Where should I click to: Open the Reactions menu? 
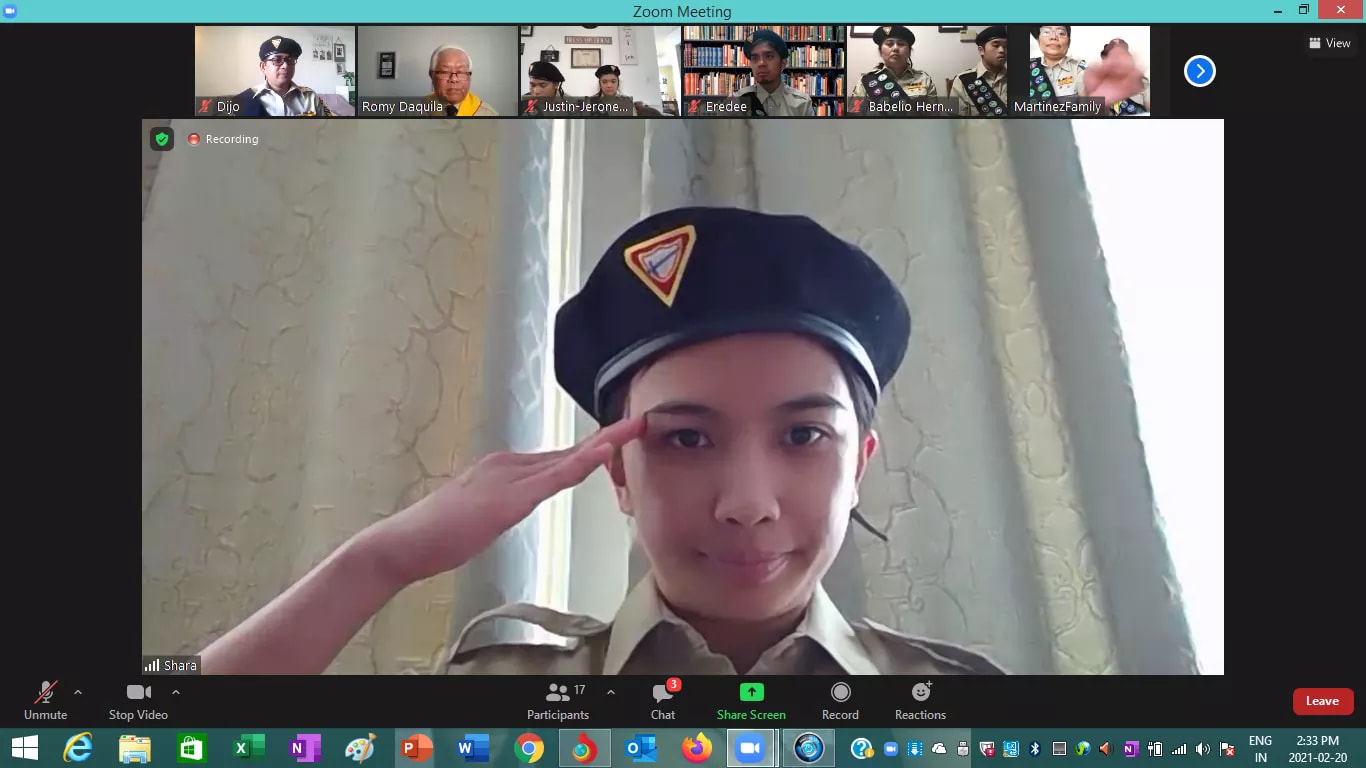pos(920,700)
